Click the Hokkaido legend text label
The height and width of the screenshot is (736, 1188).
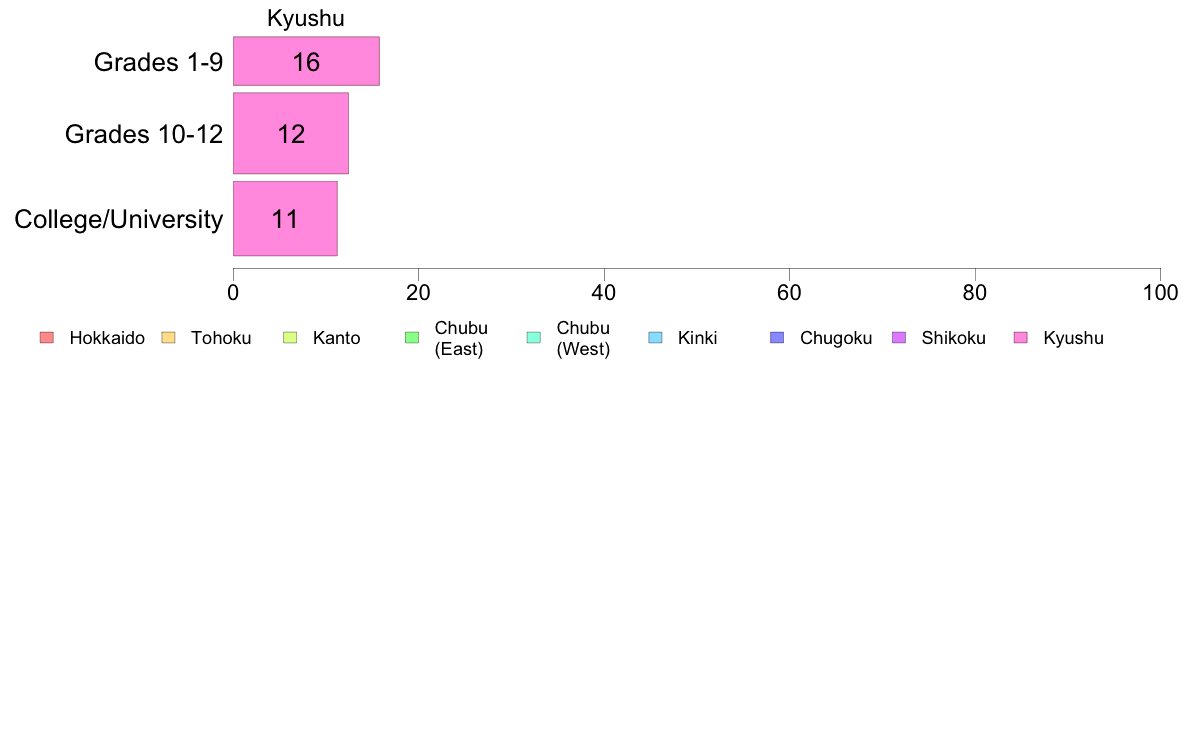pyautogui.click(x=107, y=338)
